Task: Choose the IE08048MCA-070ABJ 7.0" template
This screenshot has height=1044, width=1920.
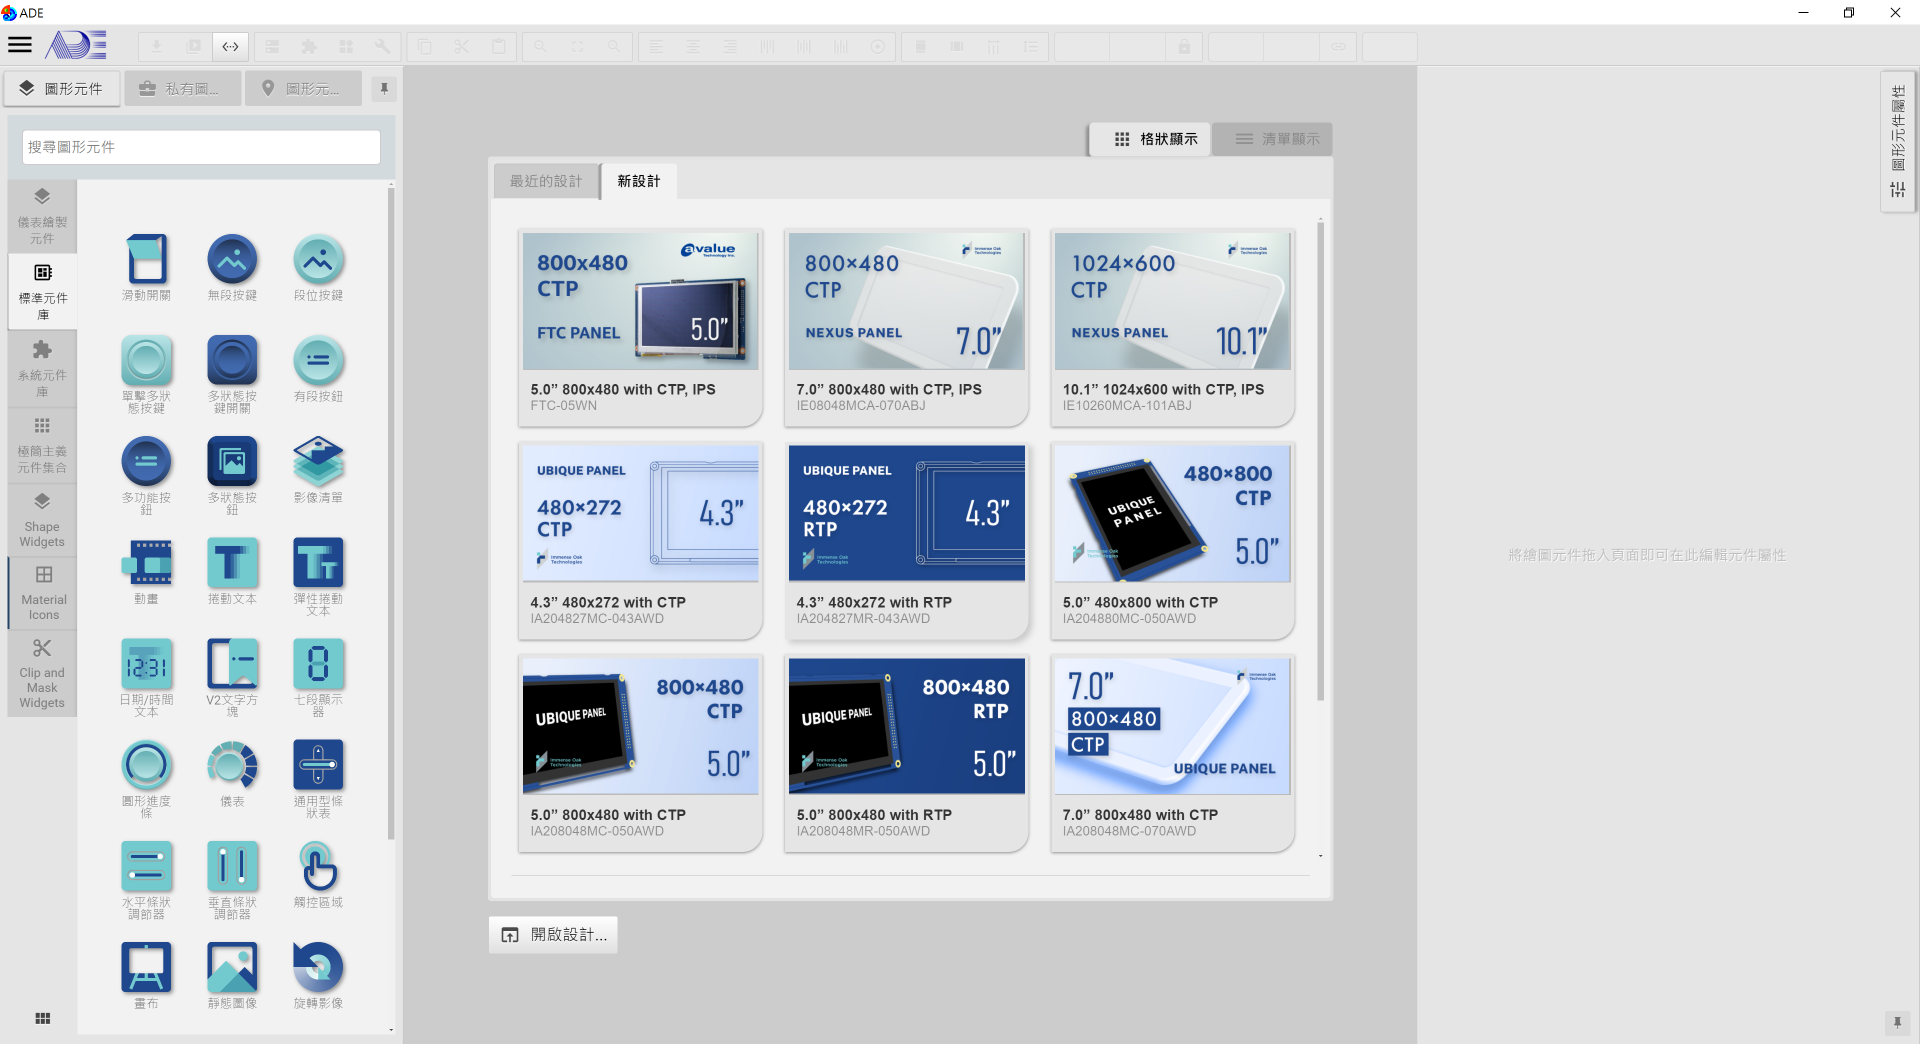Action: [x=906, y=327]
